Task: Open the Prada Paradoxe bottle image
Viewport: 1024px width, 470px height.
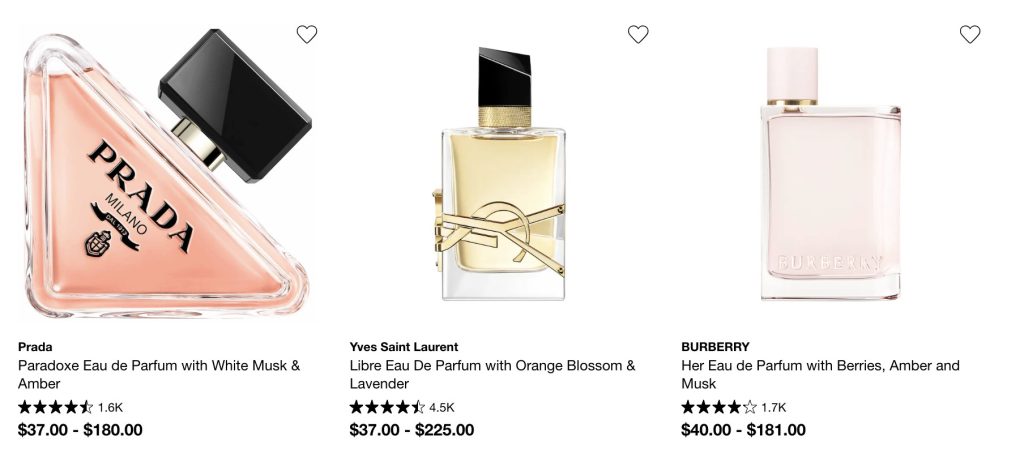Action: (167, 174)
